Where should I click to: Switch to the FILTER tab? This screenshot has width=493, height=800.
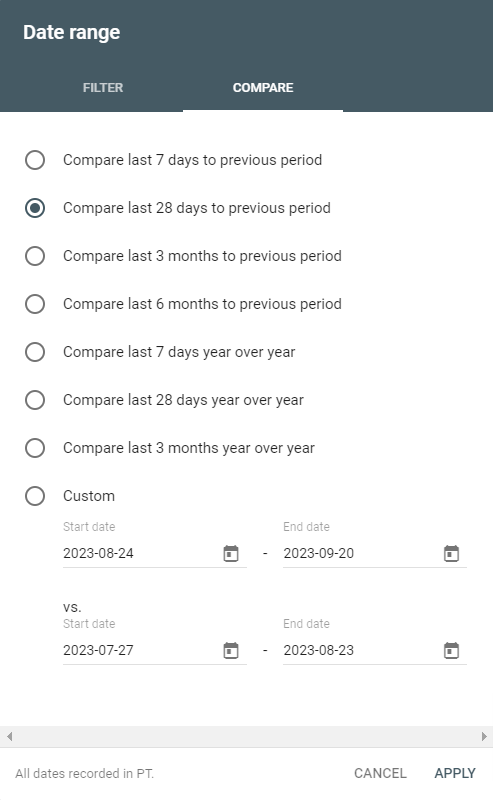click(x=103, y=88)
